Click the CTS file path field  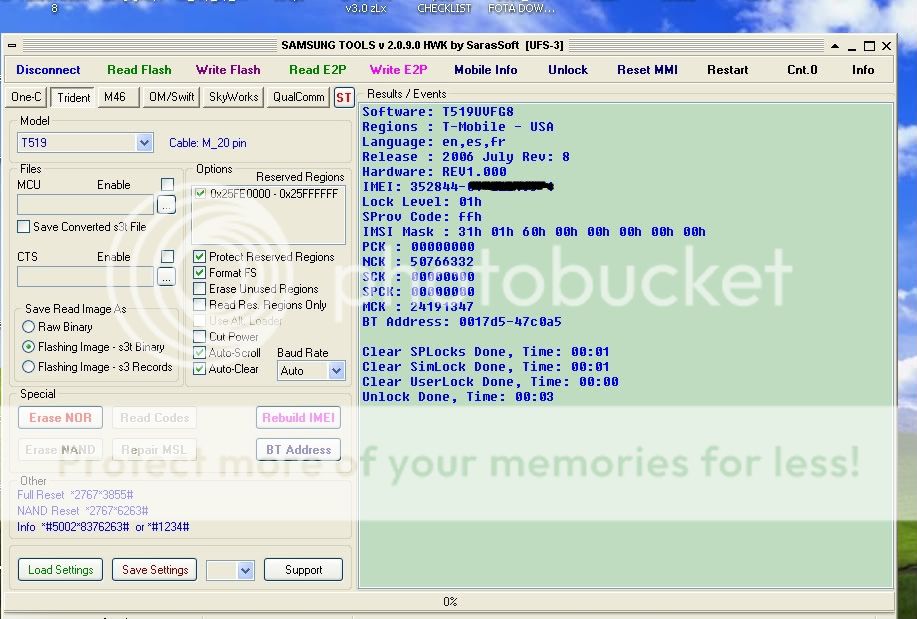85,276
